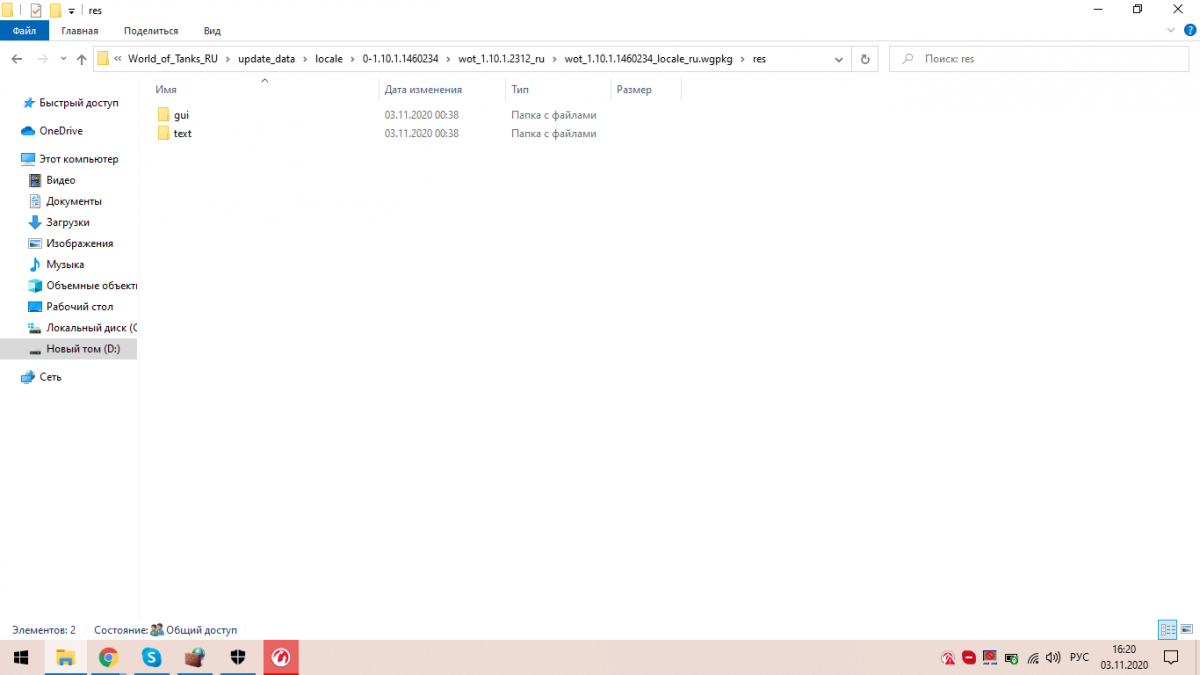This screenshot has height=675, width=1200.
Task: Open the Музыка folder
Action: 64,264
